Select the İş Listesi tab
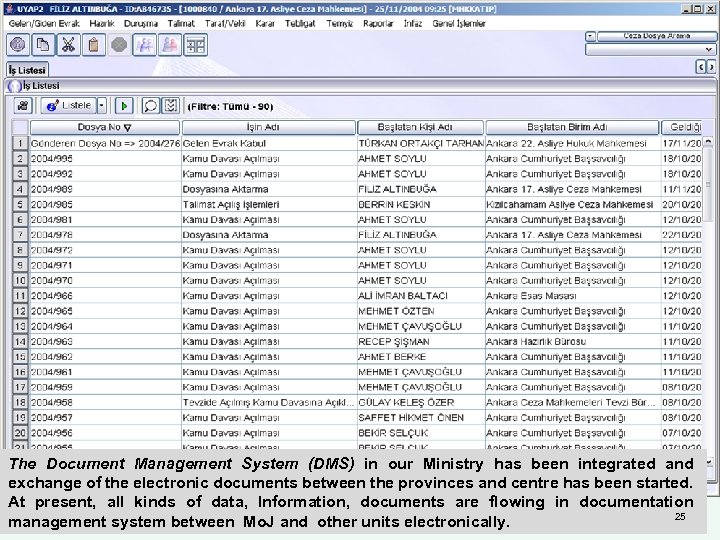The width and height of the screenshot is (720, 540). 27,70
